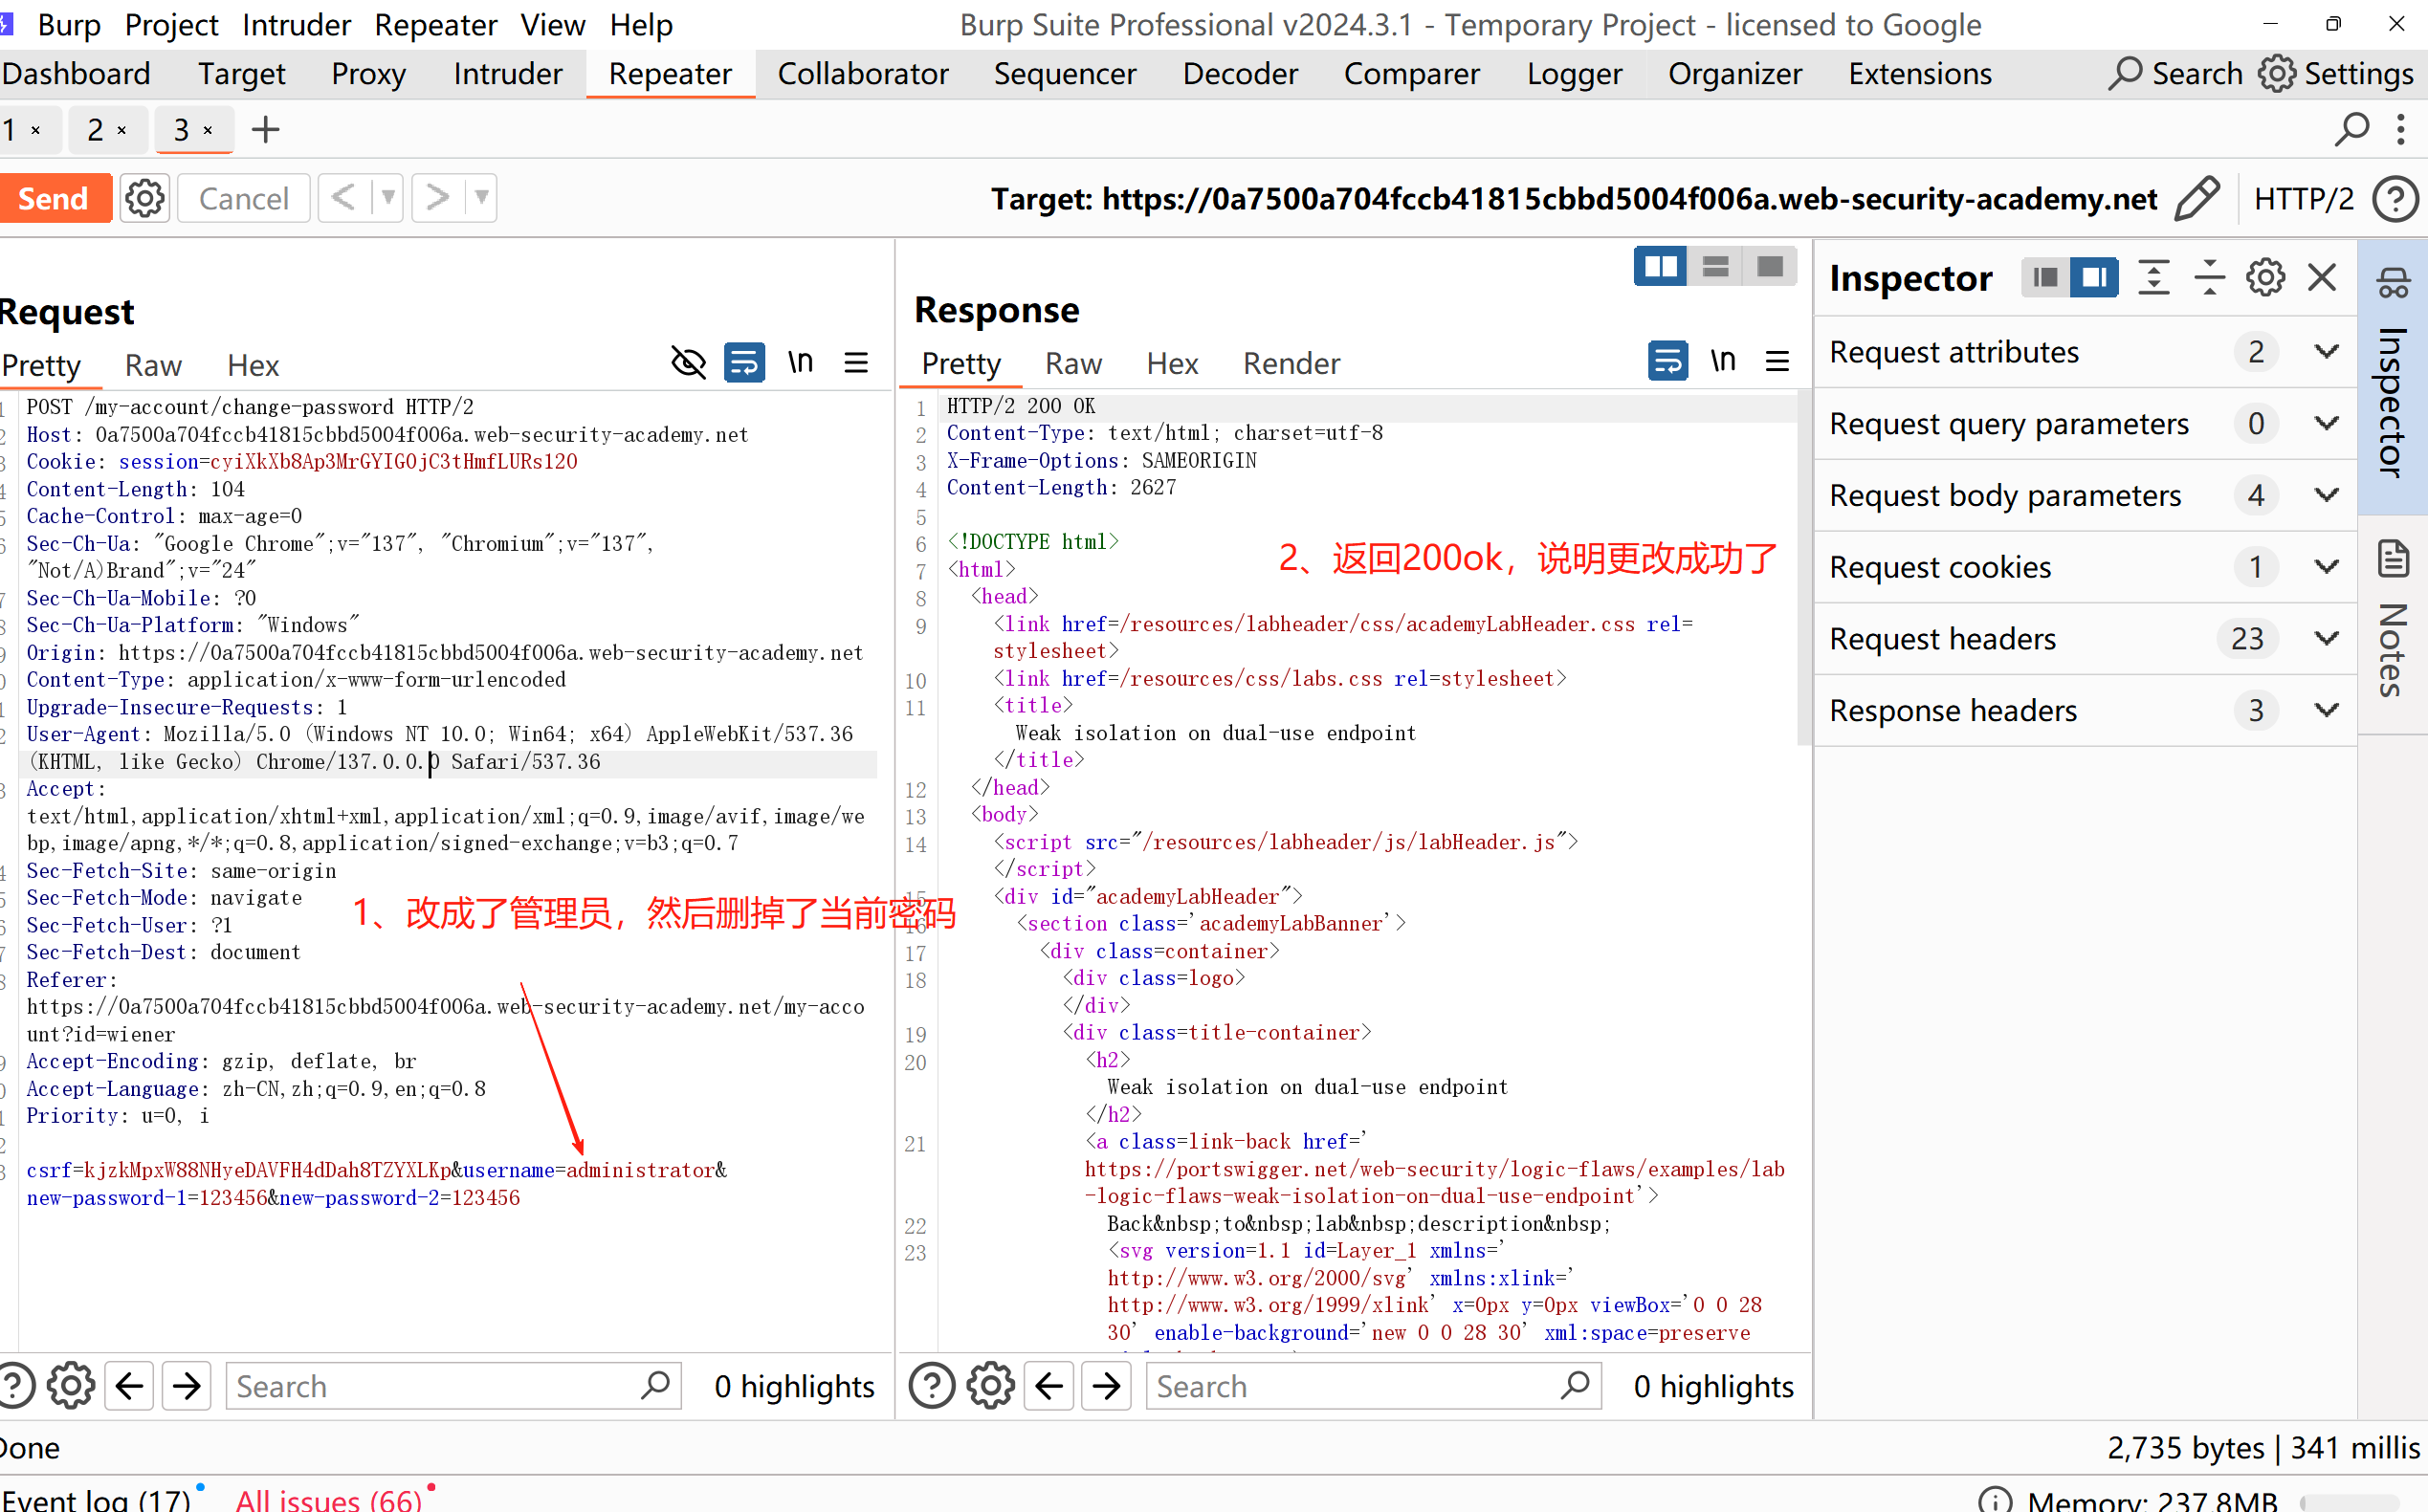Screen dimensions: 2428x1512
Task: Toggle the \n display in Response panel
Action: tap(1722, 361)
